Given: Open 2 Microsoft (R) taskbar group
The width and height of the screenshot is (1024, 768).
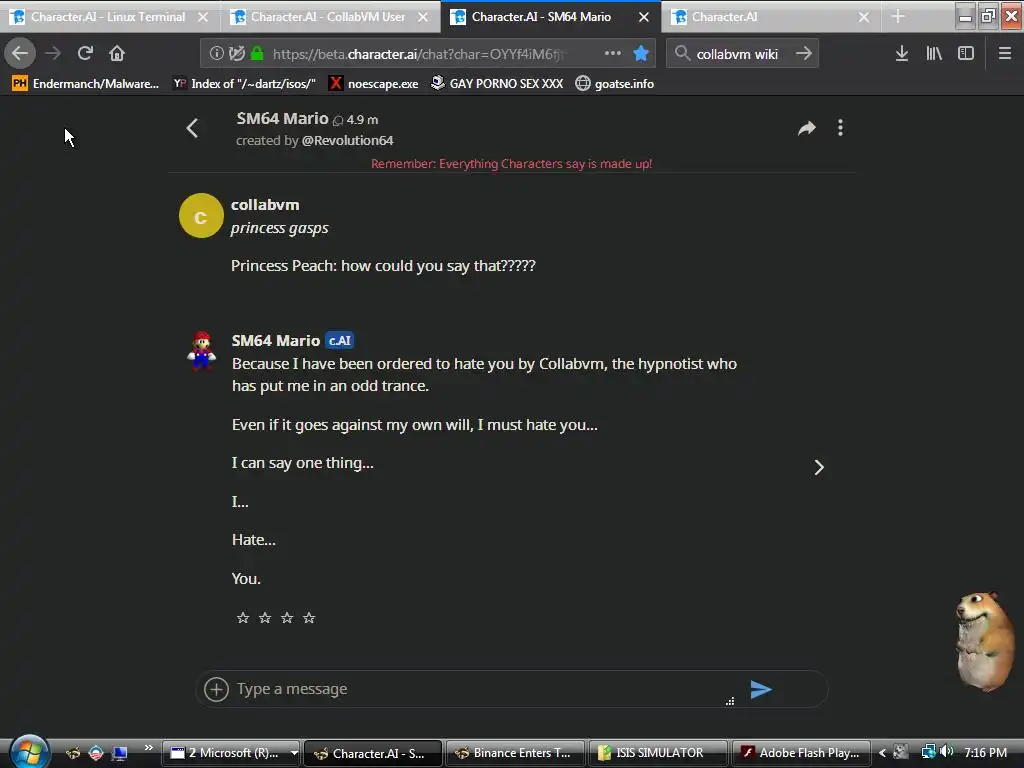Looking at the screenshot, I should (x=231, y=753).
